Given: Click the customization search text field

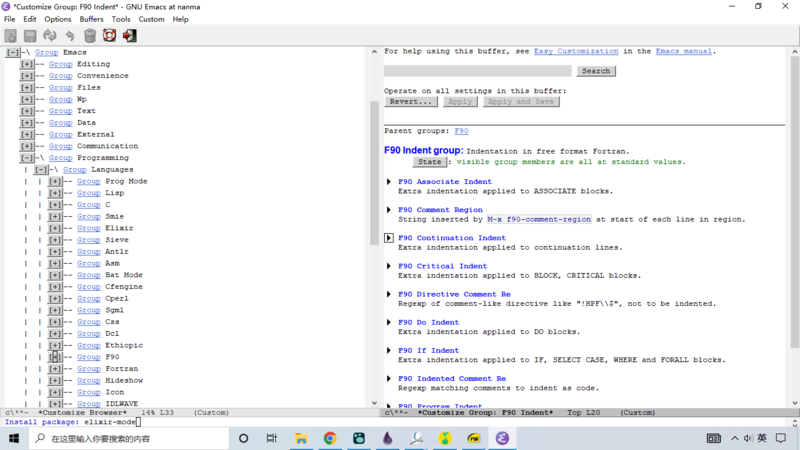Looking at the screenshot, I should 477,71.
